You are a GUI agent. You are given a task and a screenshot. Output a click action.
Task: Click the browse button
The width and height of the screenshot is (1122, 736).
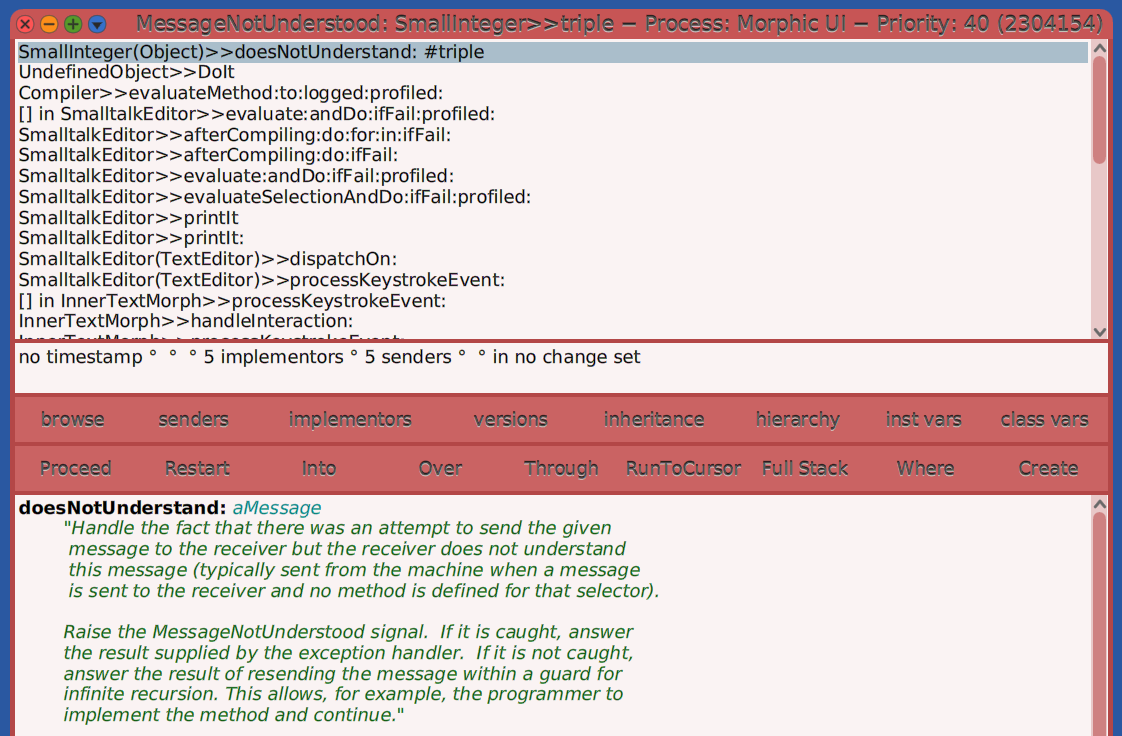(72, 419)
